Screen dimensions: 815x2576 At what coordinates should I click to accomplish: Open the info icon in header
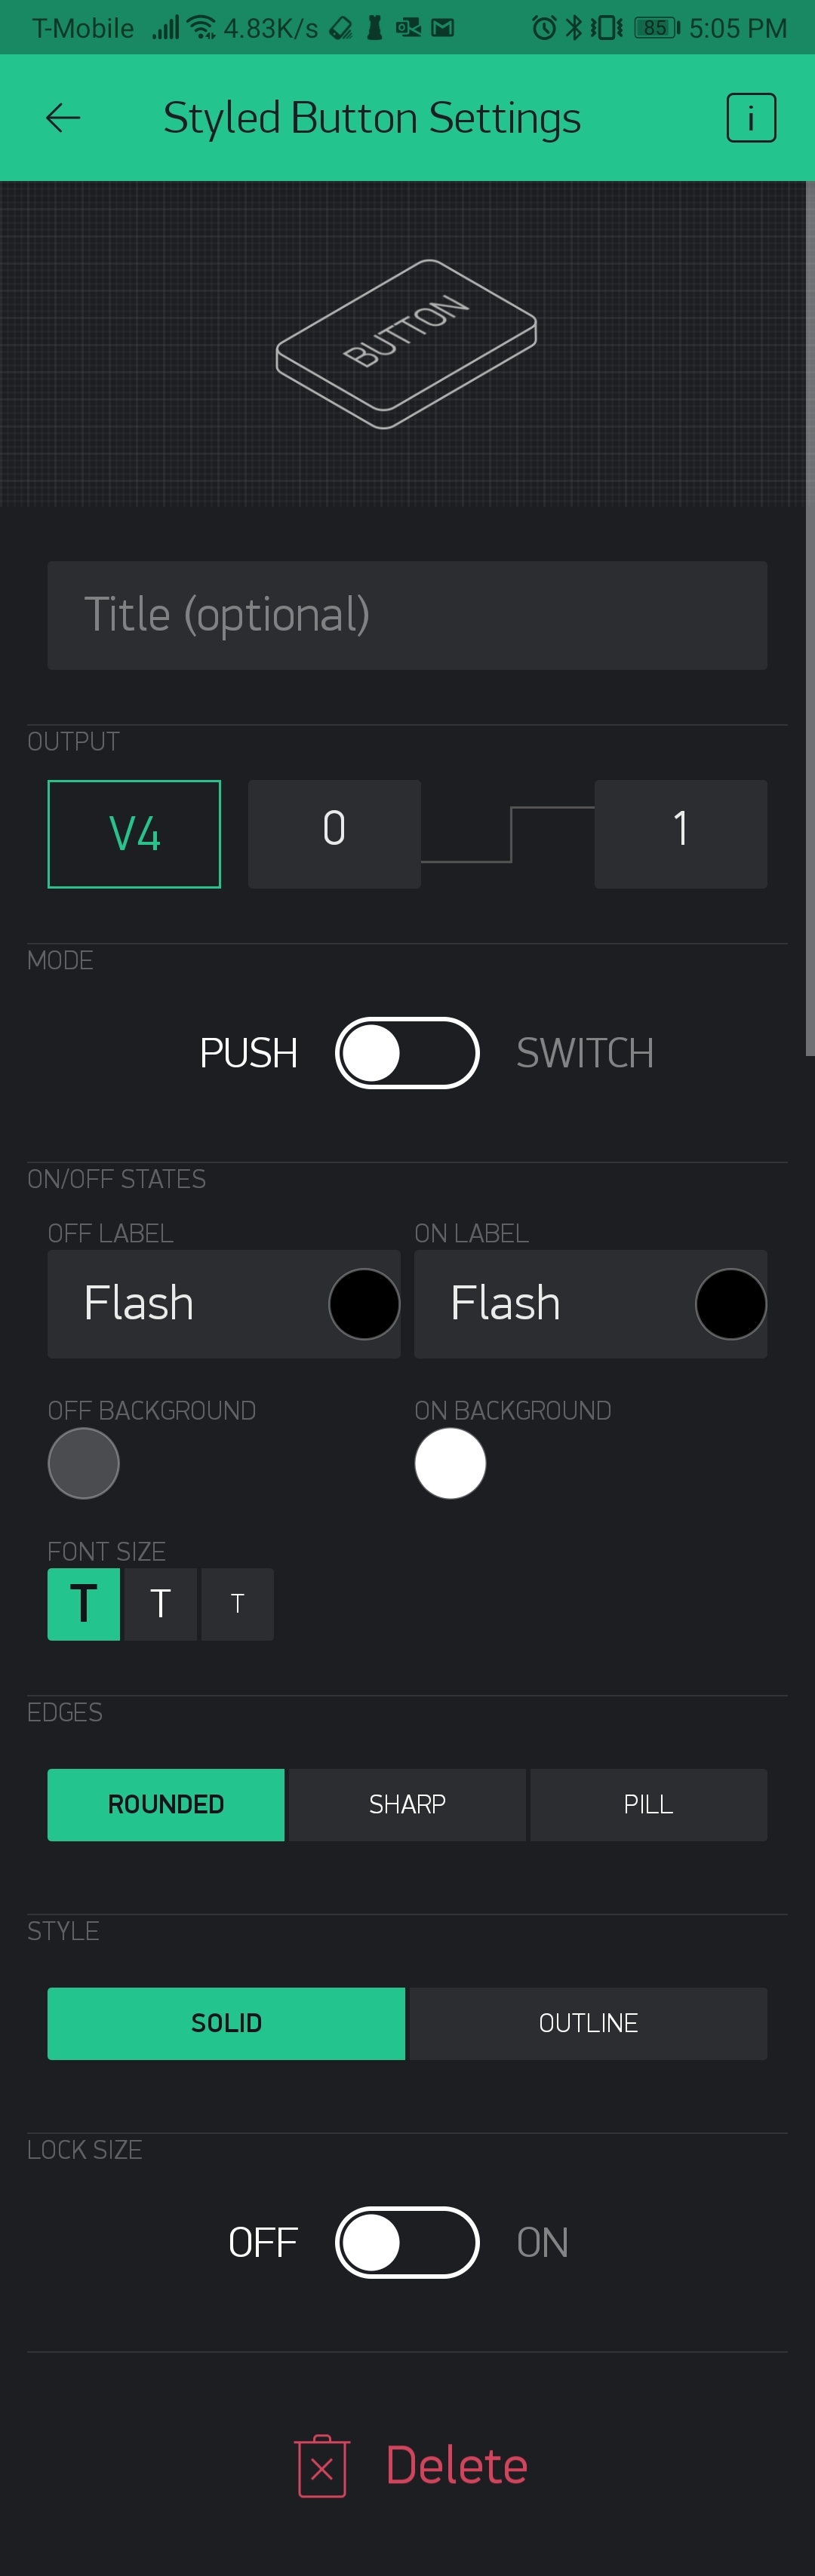(751, 118)
